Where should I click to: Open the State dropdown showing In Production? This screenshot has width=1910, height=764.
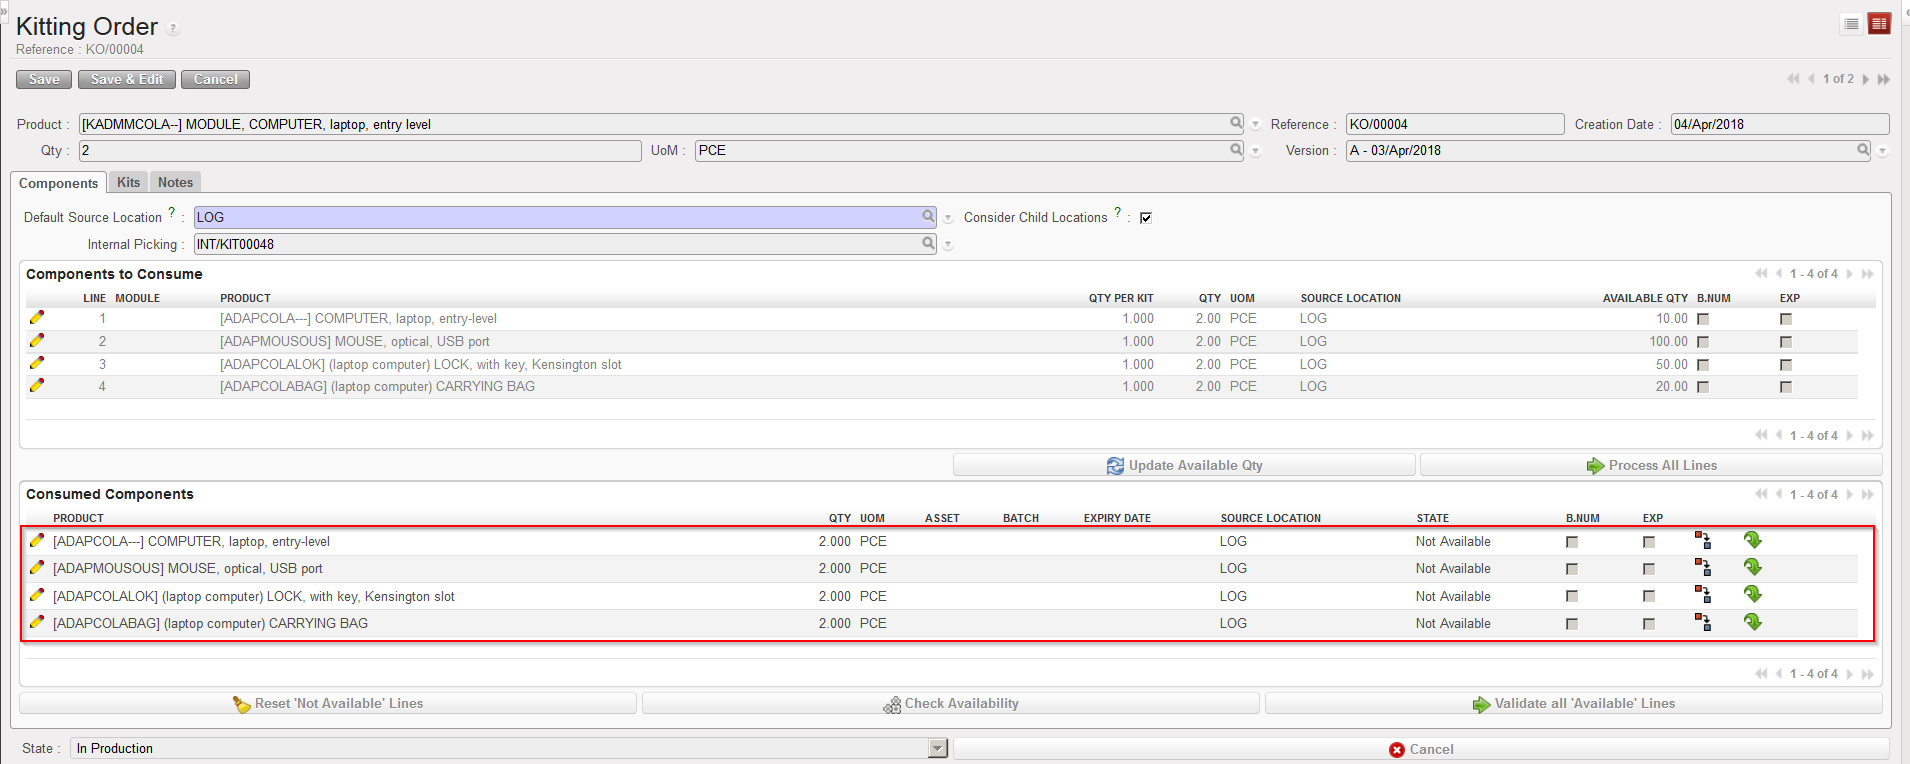937,748
